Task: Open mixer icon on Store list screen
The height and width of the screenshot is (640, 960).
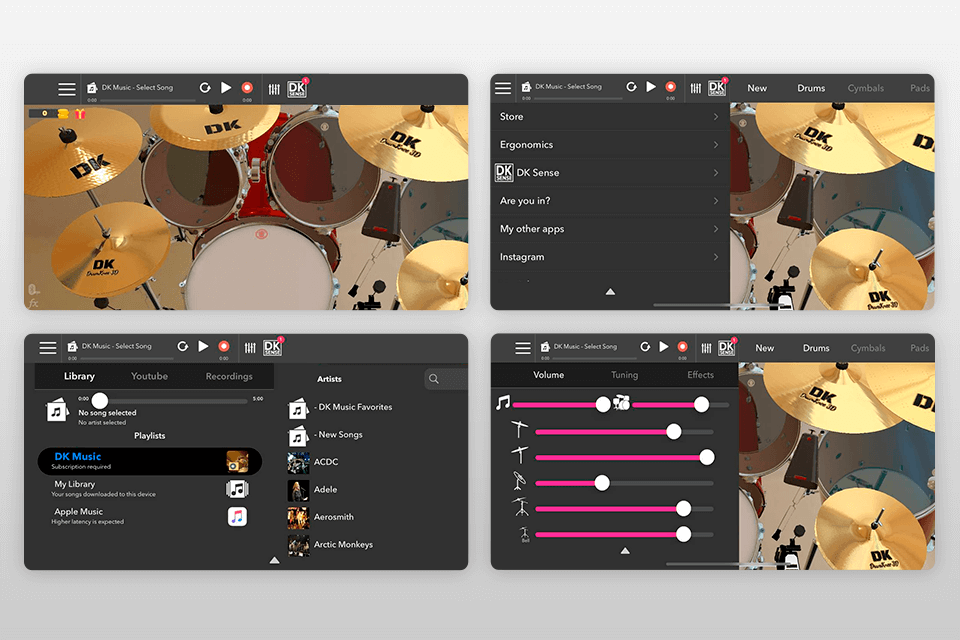Action: coord(696,88)
